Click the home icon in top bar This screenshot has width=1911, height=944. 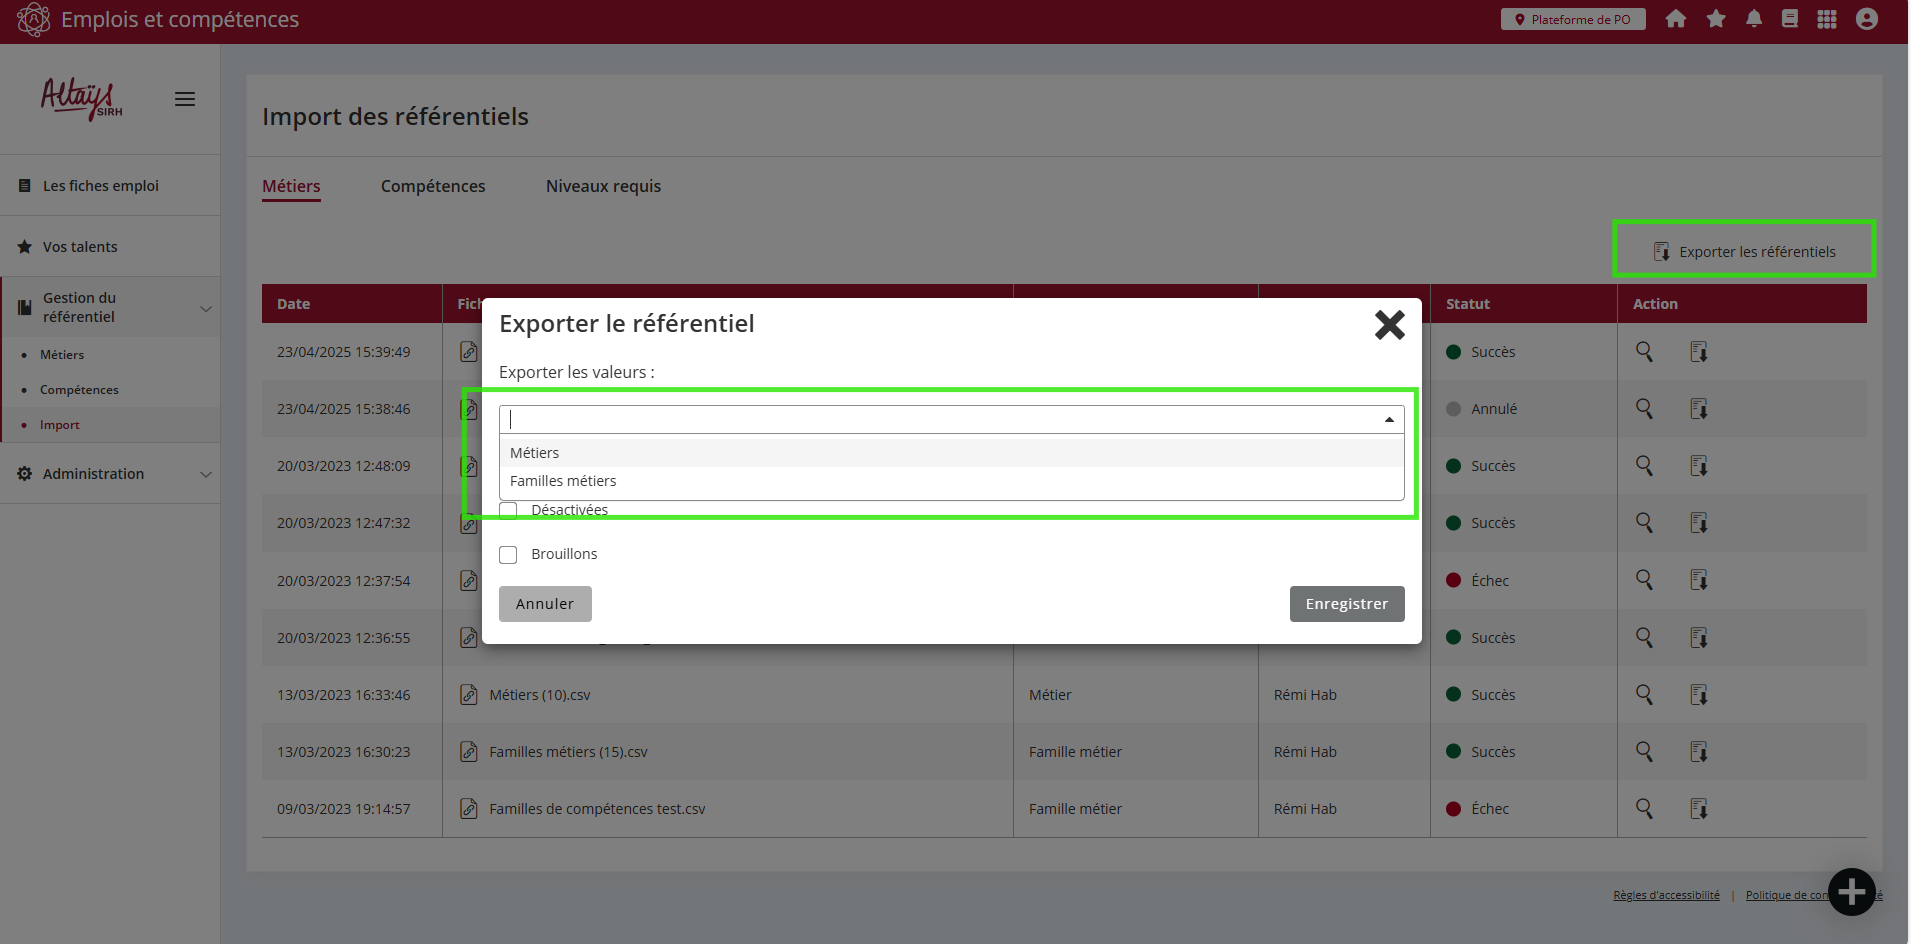[x=1676, y=19]
